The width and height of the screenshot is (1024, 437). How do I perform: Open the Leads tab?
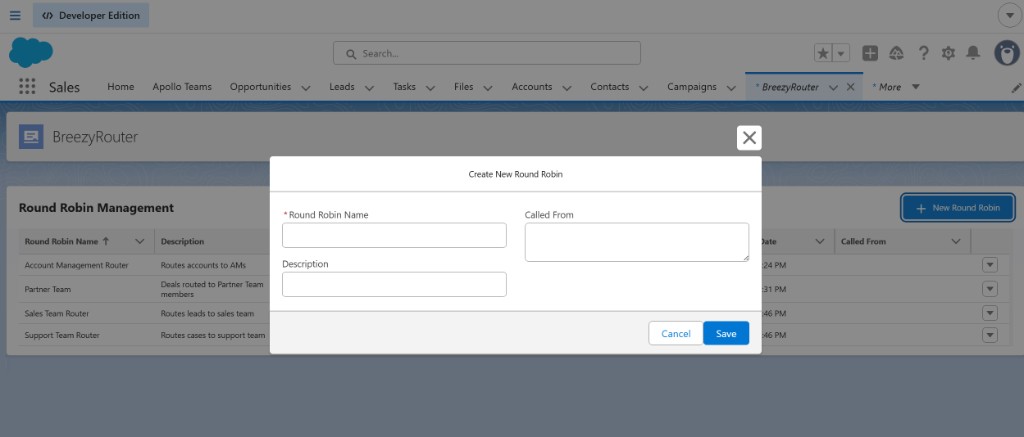[342, 87]
